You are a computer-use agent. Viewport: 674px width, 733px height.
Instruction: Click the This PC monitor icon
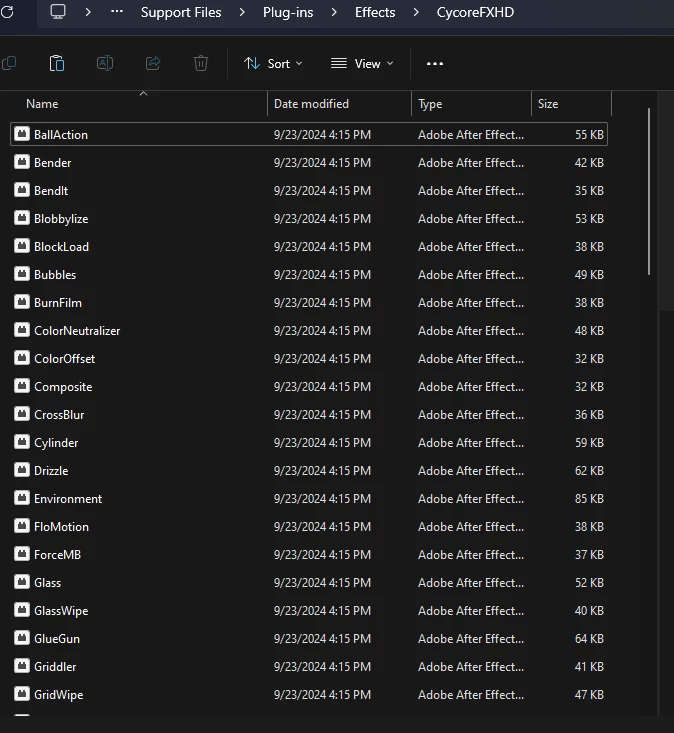58,12
